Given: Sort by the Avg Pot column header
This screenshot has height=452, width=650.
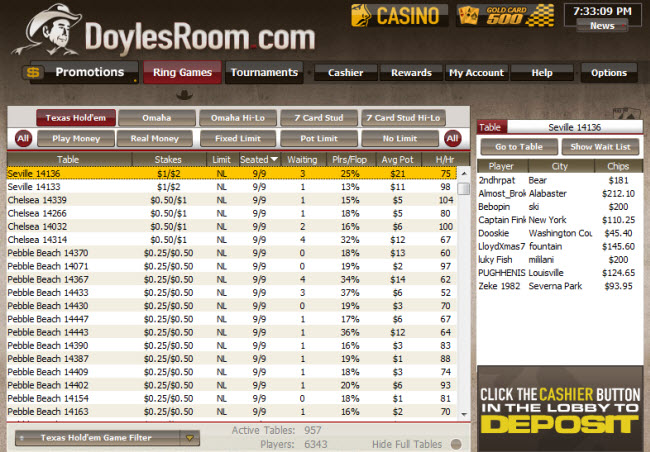Looking at the screenshot, I should point(398,159).
